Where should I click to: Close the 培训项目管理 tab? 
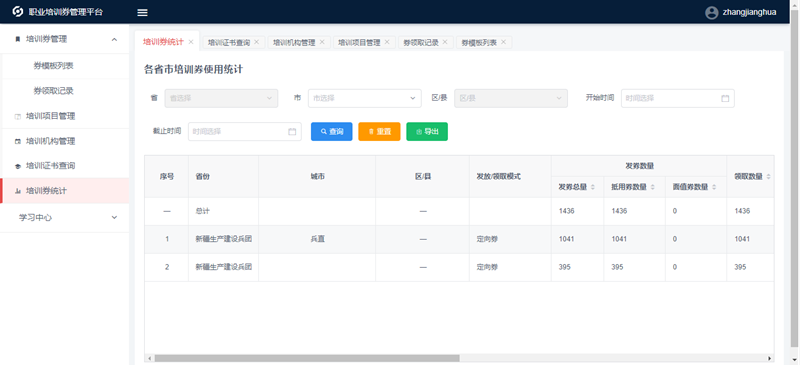pyautogui.click(x=387, y=42)
